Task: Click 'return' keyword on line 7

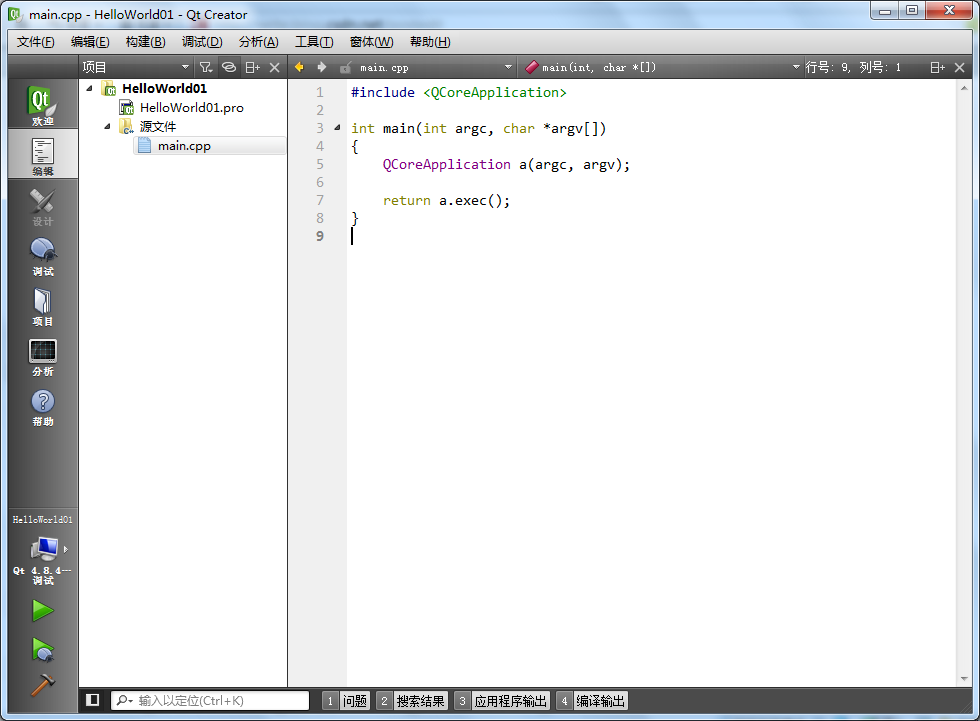Action: point(406,201)
